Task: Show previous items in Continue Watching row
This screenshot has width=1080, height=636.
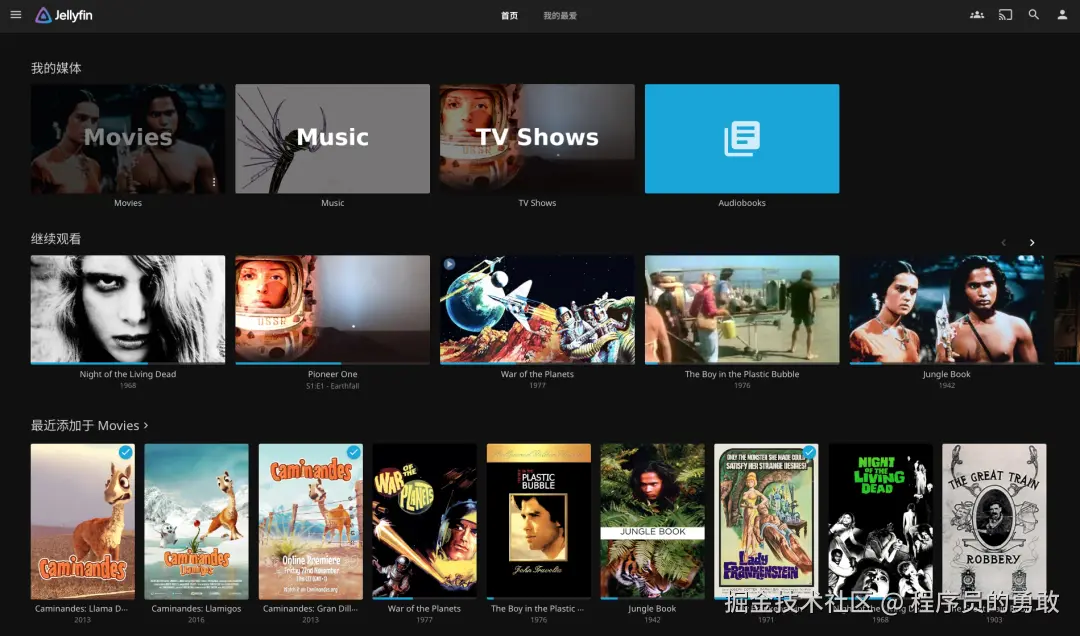Action: coord(1004,243)
